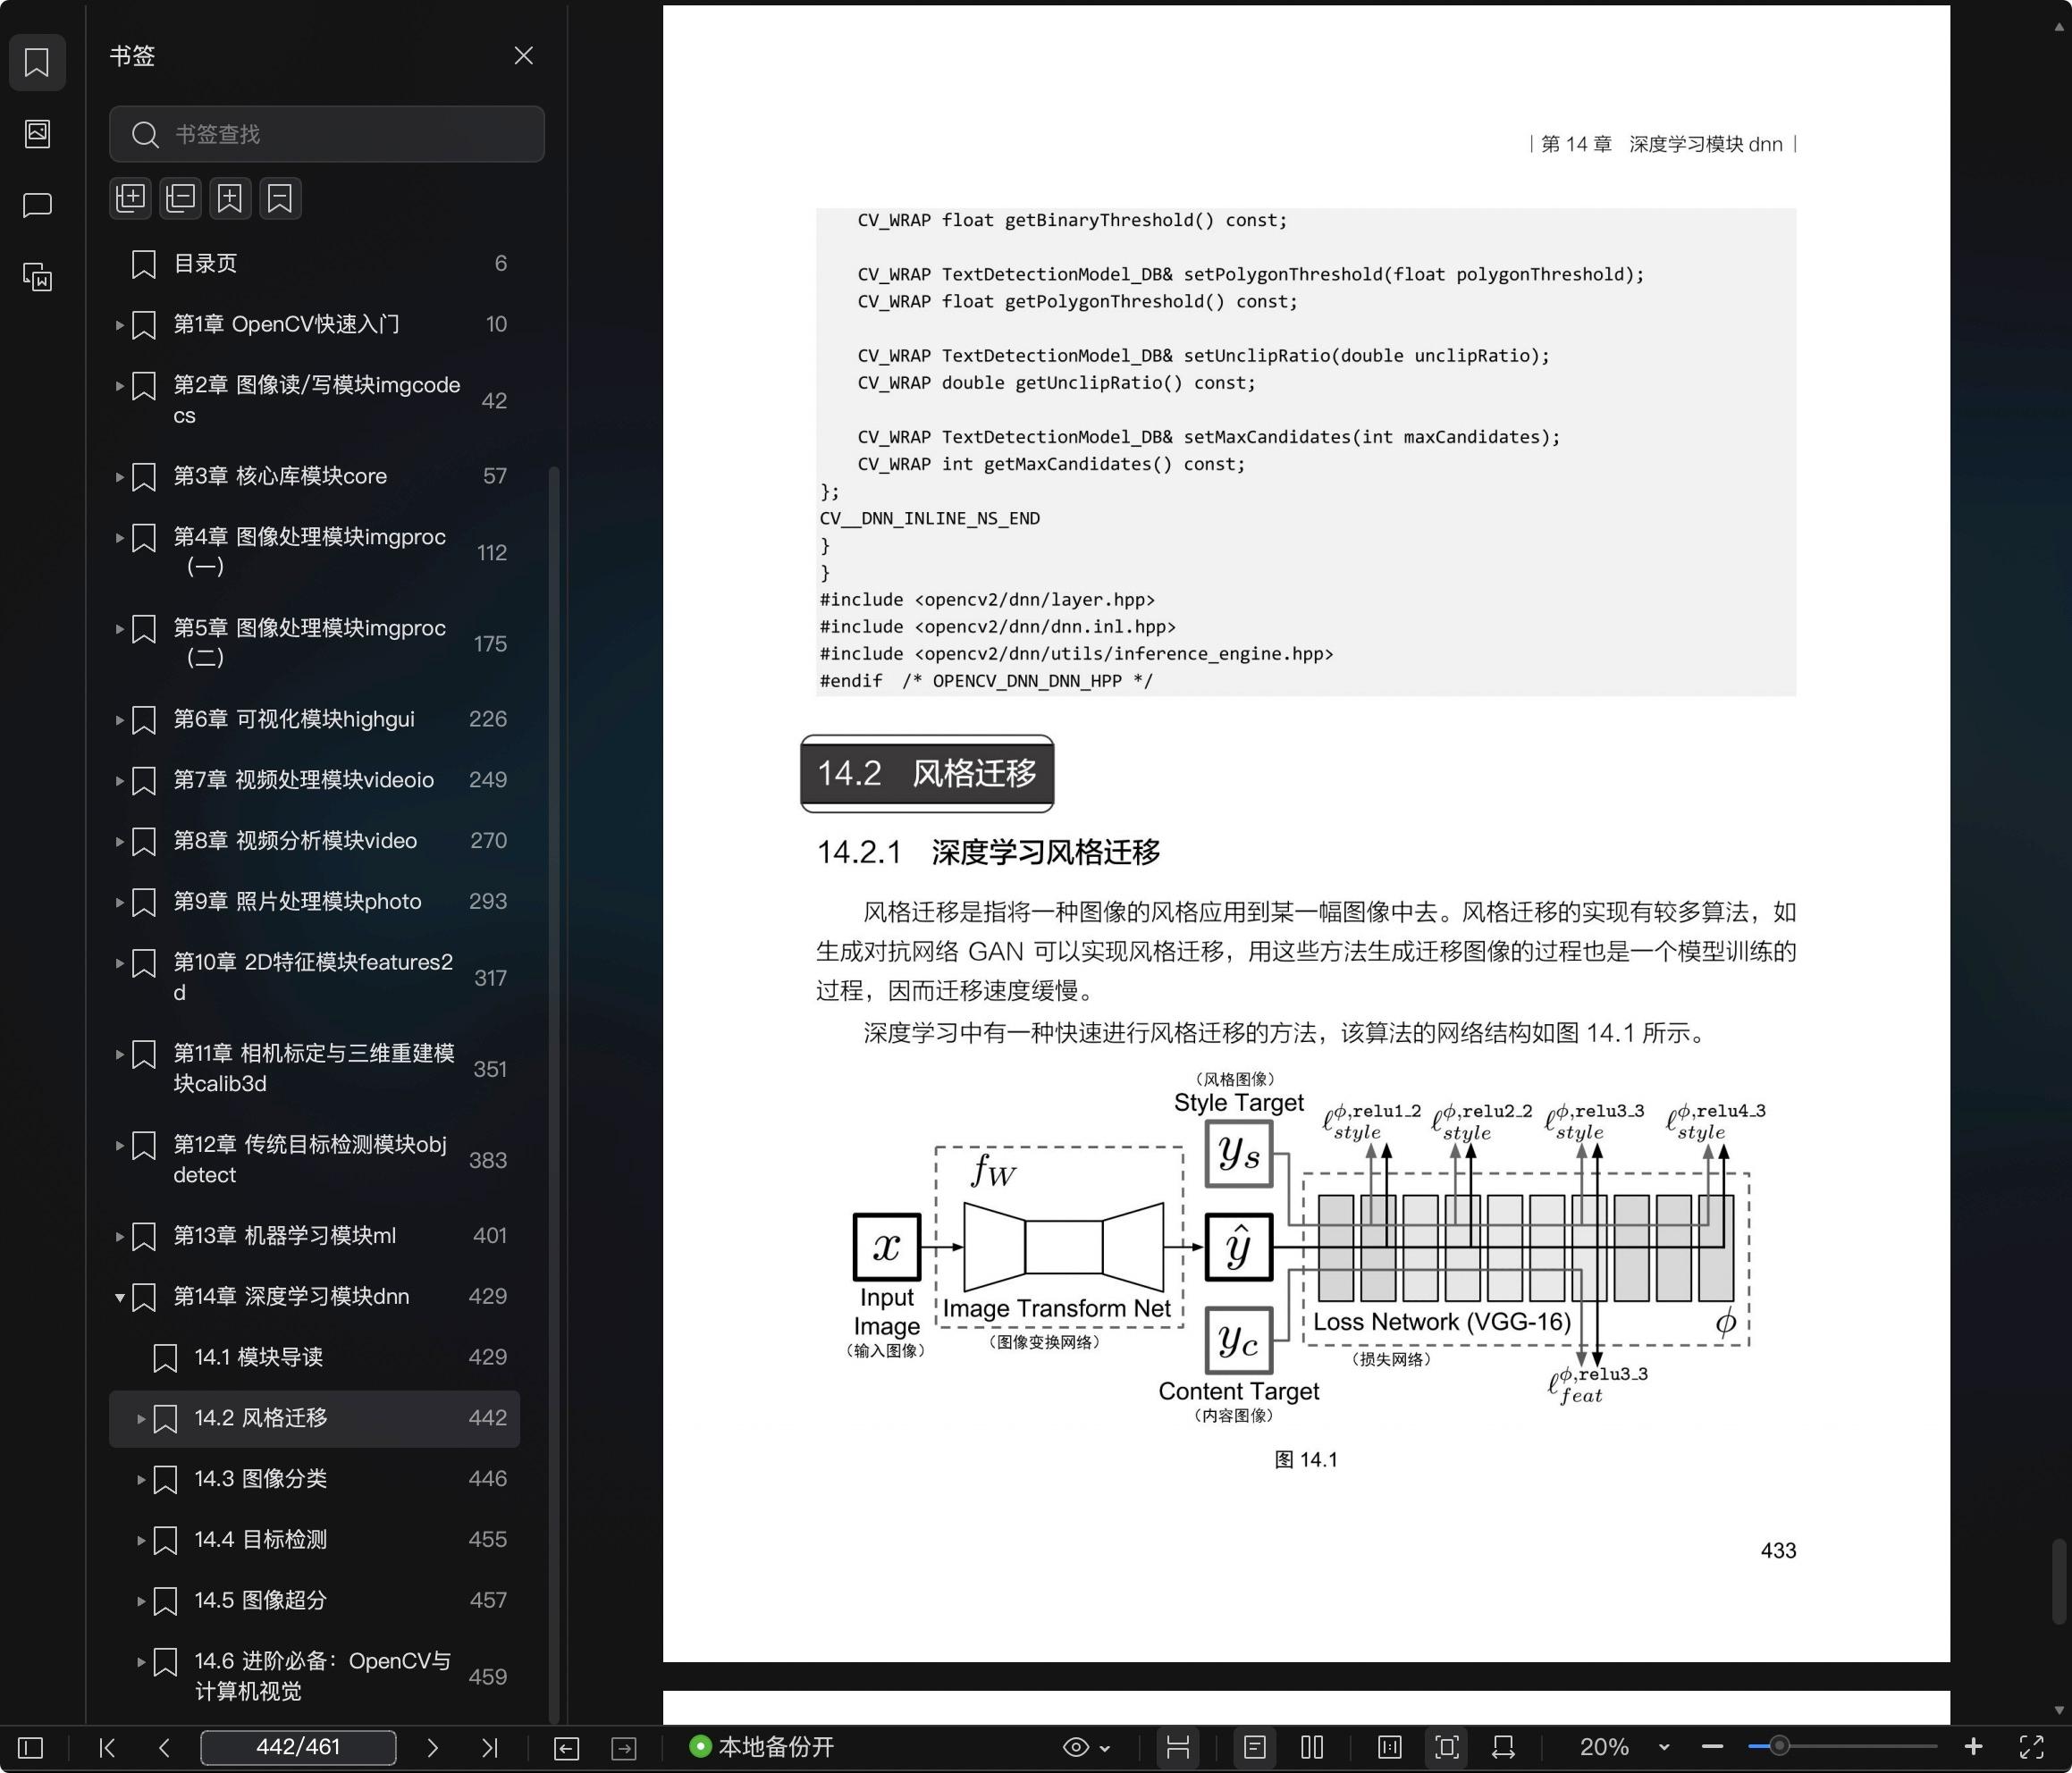Open the document conversion sidebar icon

tap(37, 277)
